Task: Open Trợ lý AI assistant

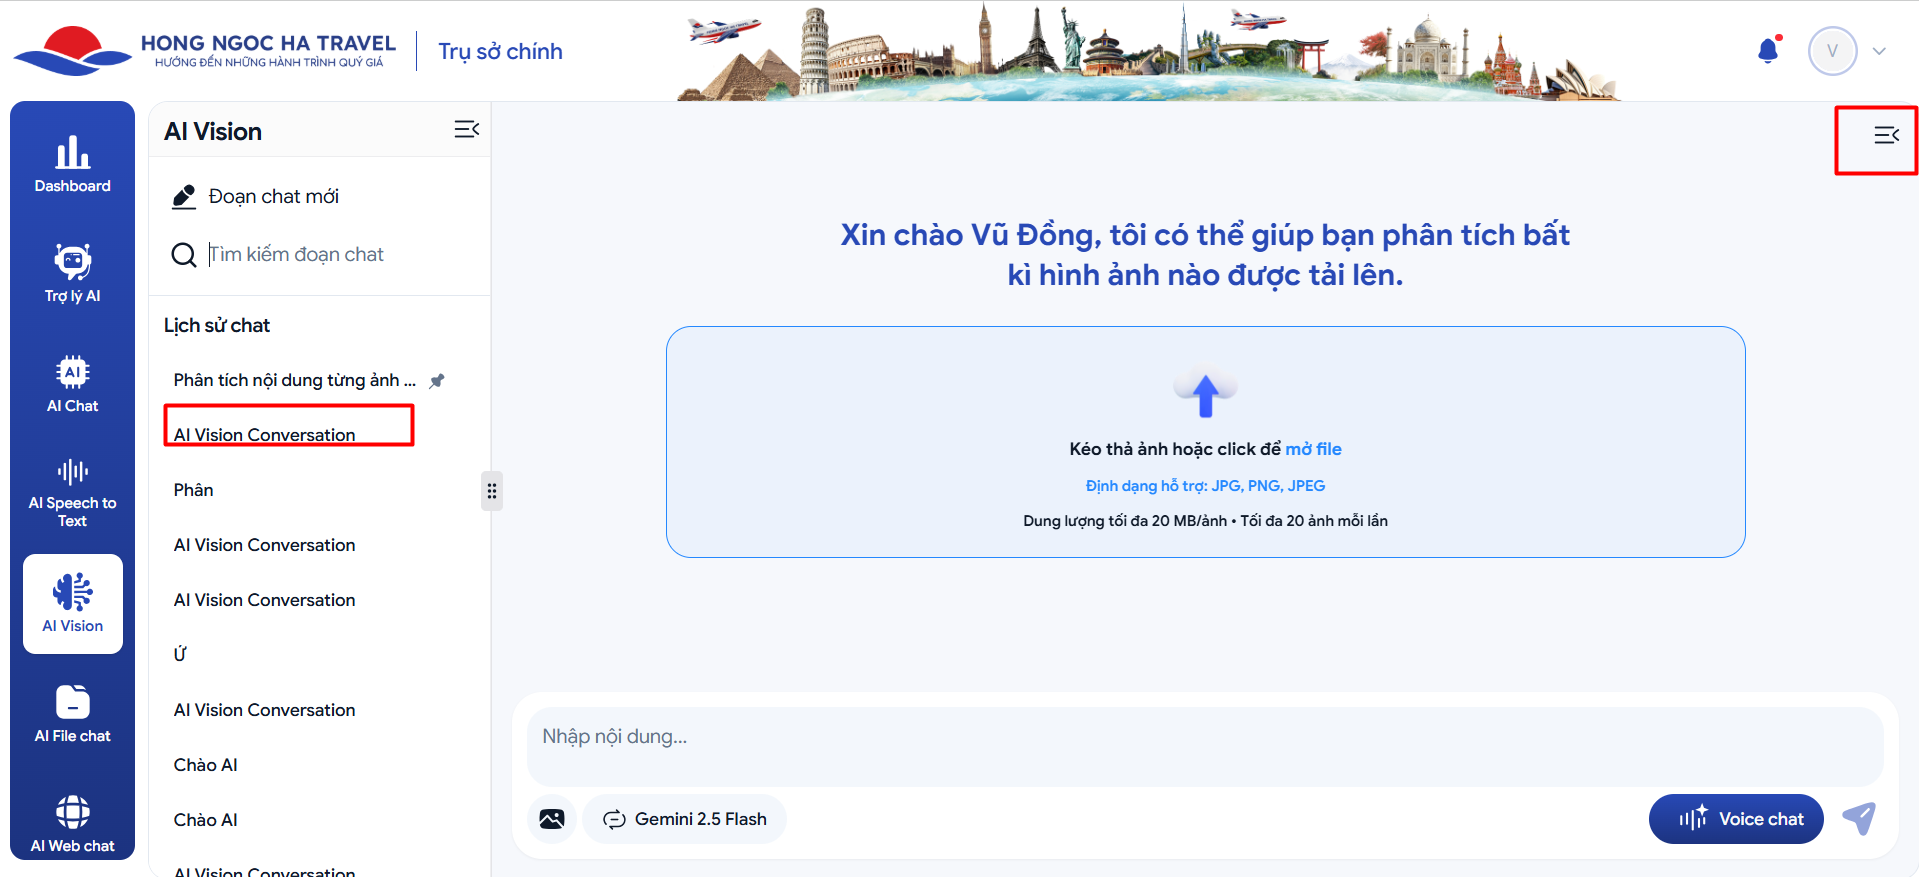Action: point(72,273)
